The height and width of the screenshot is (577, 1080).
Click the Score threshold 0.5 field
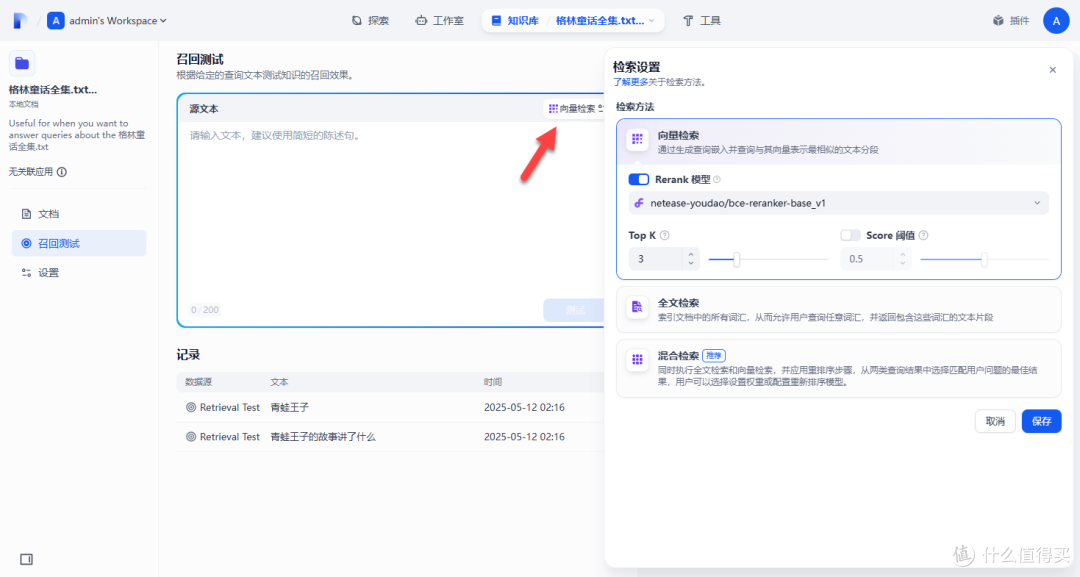point(868,259)
